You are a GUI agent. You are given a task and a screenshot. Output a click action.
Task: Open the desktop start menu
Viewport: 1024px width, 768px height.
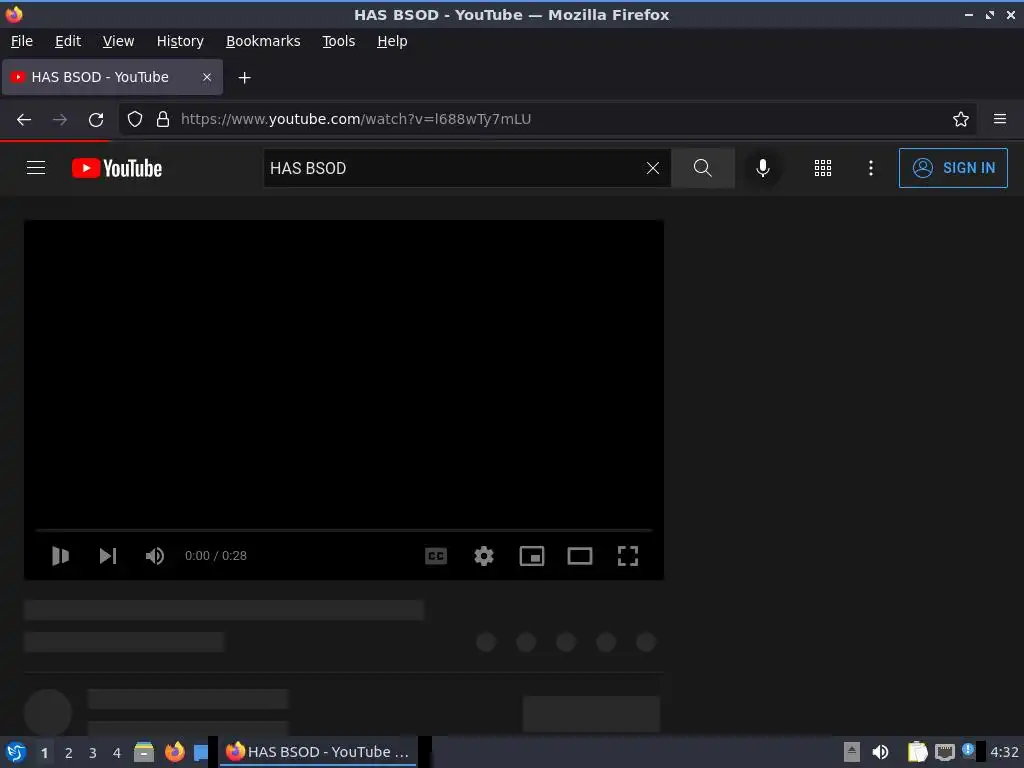(x=16, y=752)
